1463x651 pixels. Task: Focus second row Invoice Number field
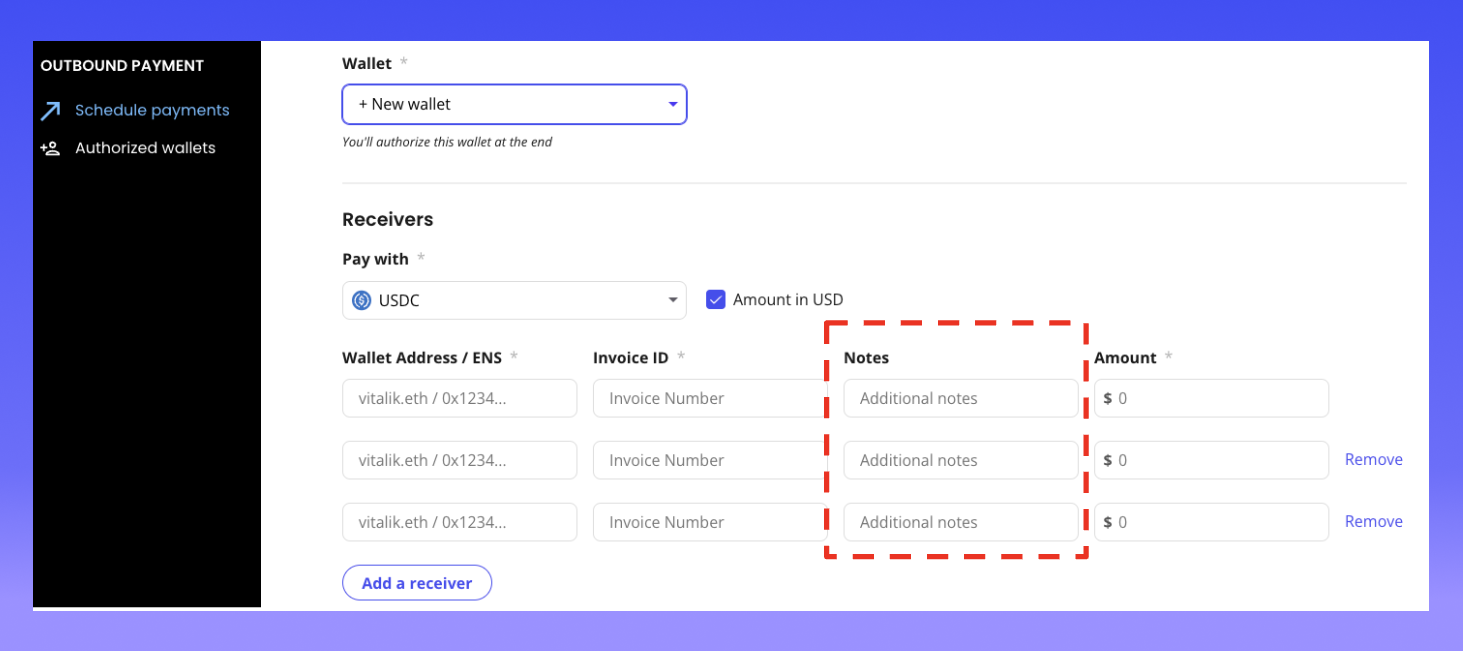click(708, 460)
